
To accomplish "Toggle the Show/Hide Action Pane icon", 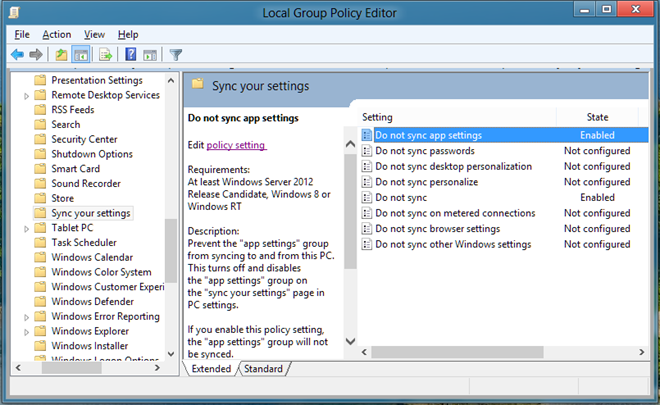I will click(150, 54).
